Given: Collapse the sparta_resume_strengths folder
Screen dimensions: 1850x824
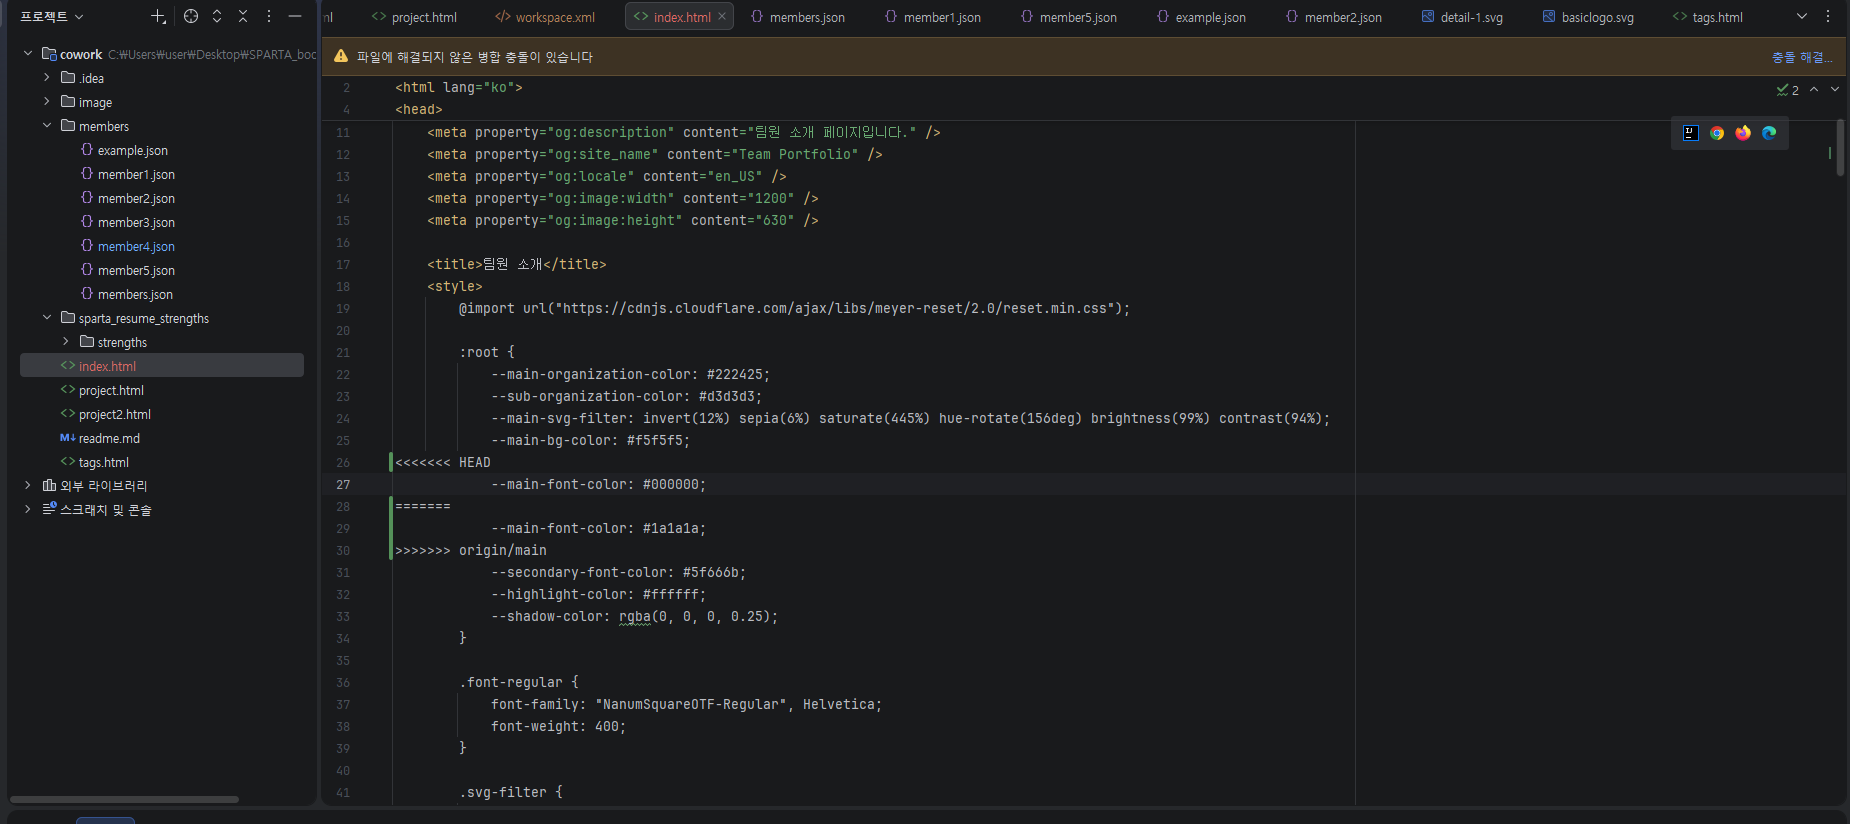Looking at the screenshot, I should (x=47, y=318).
